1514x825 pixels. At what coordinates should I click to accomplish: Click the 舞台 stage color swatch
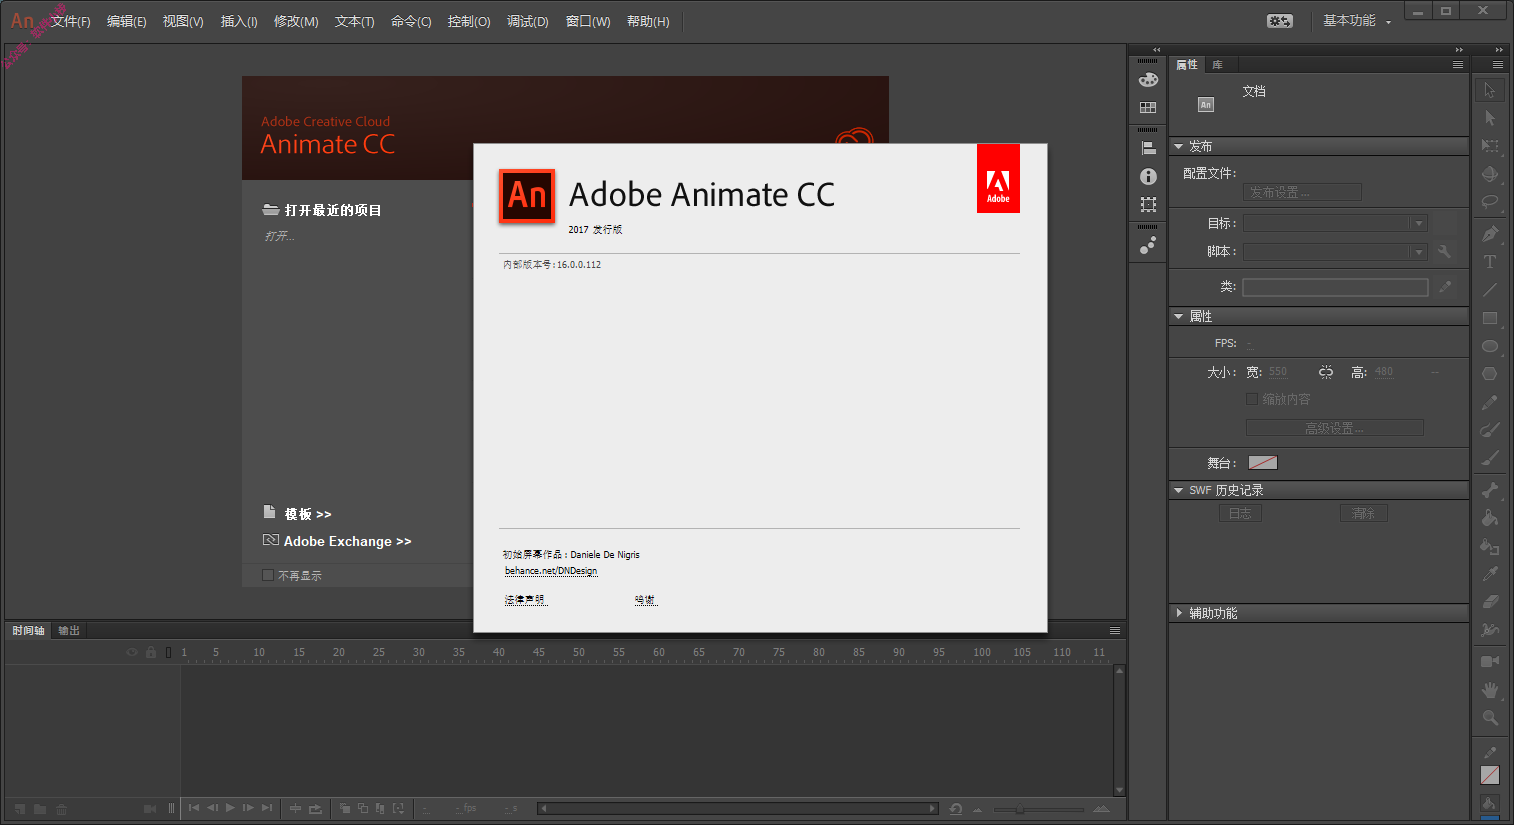pos(1263,463)
